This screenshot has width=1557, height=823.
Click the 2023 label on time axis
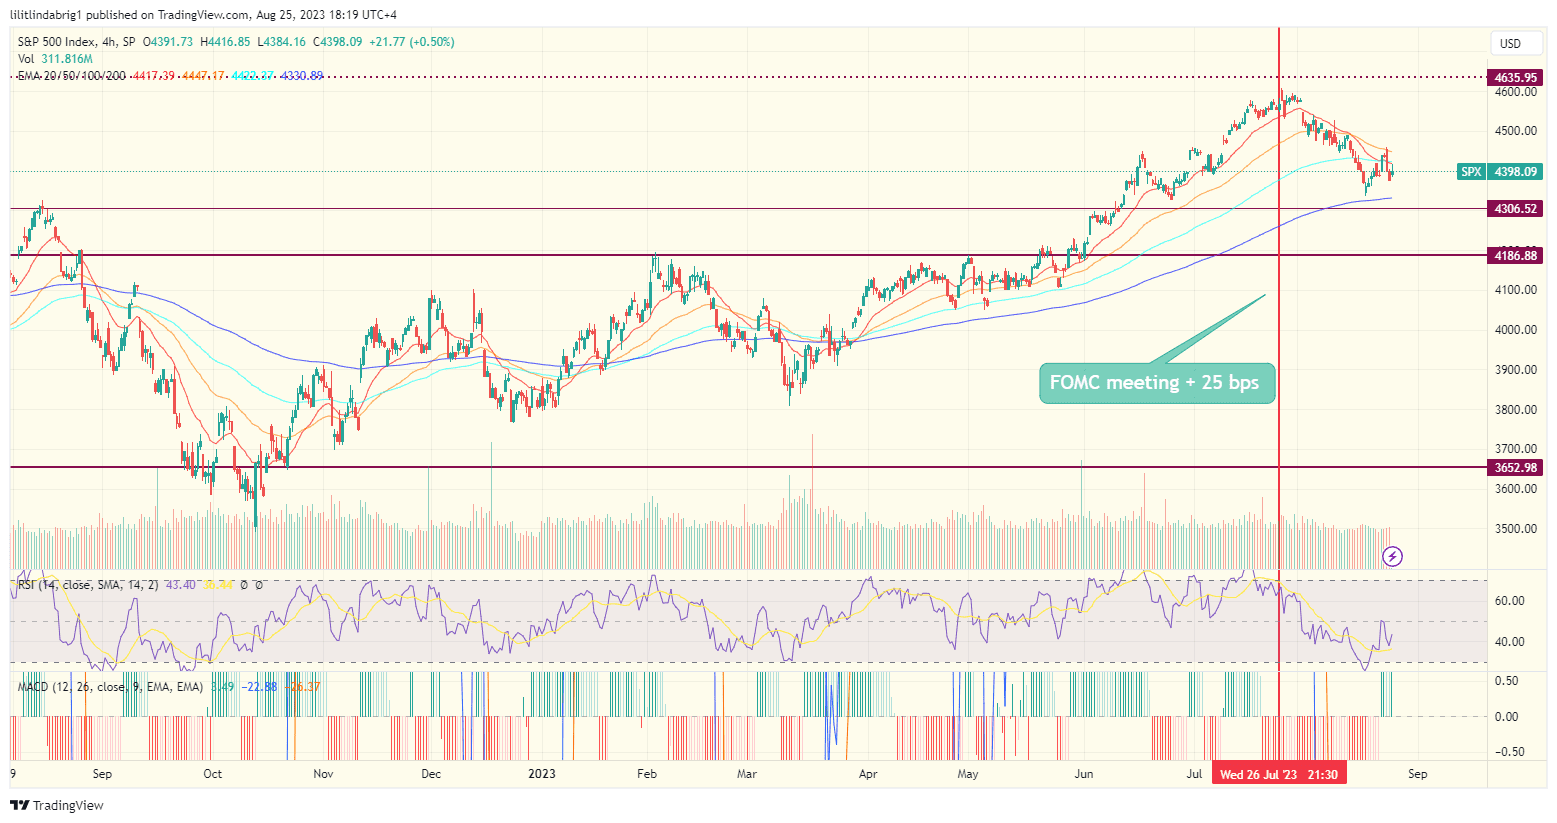(541, 774)
